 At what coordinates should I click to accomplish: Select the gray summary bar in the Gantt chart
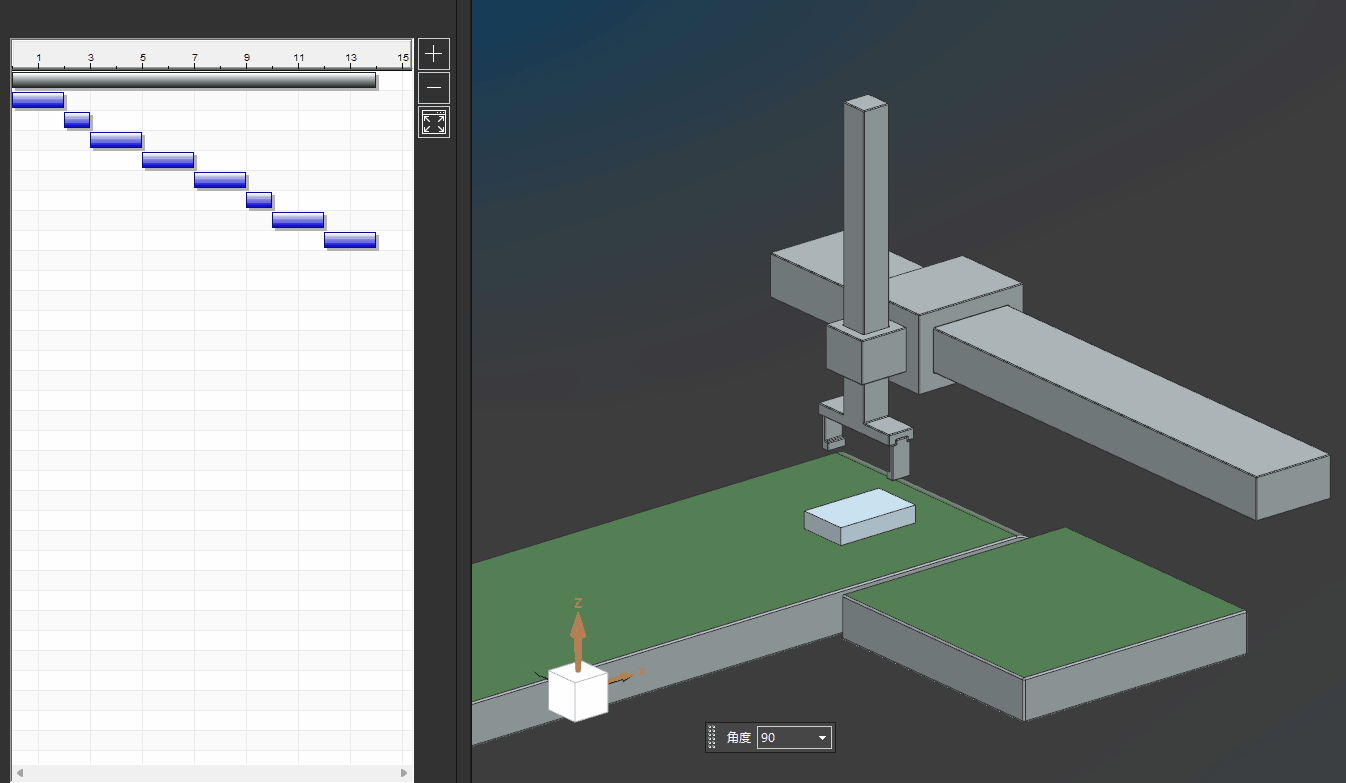coord(194,80)
